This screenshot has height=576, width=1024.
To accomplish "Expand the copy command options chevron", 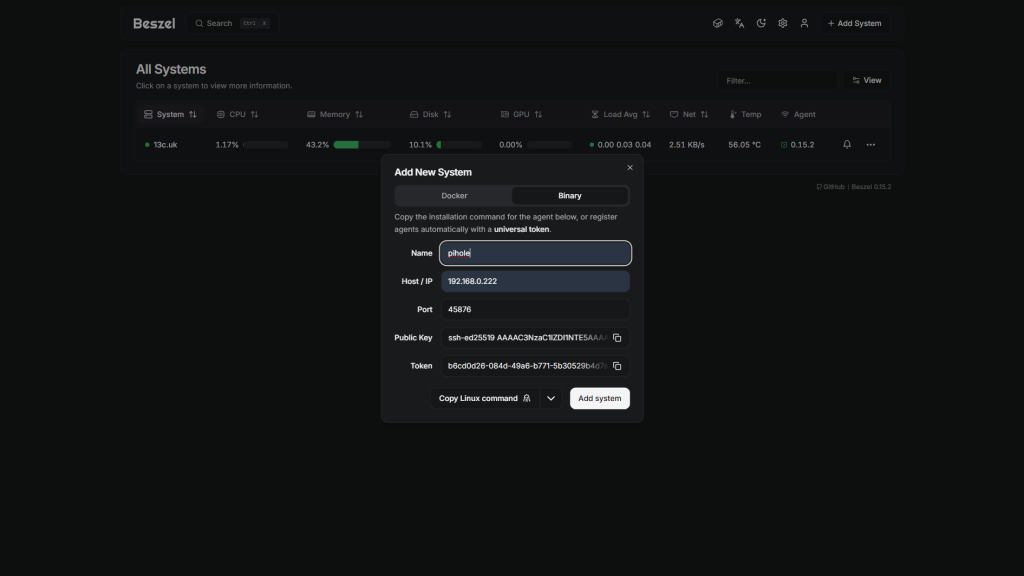I will coord(551,398).
